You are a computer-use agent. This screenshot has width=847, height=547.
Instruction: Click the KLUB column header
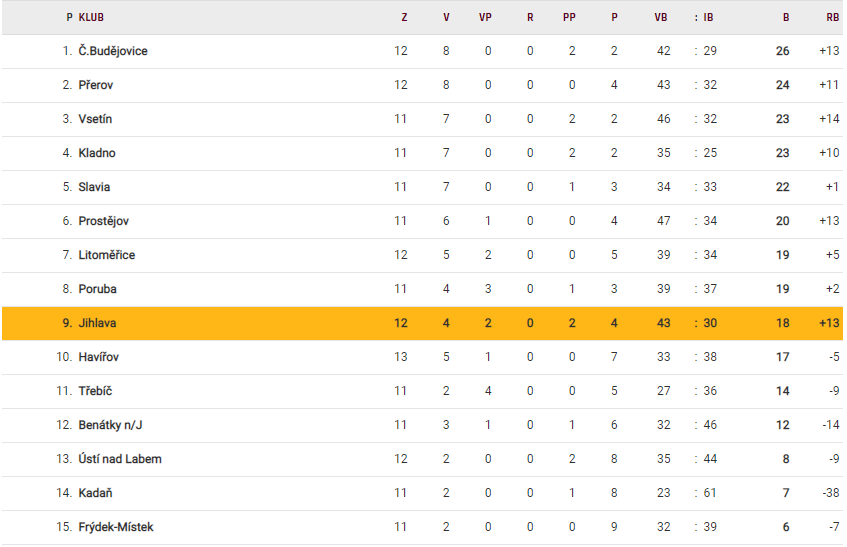click(x=91, y=17)
